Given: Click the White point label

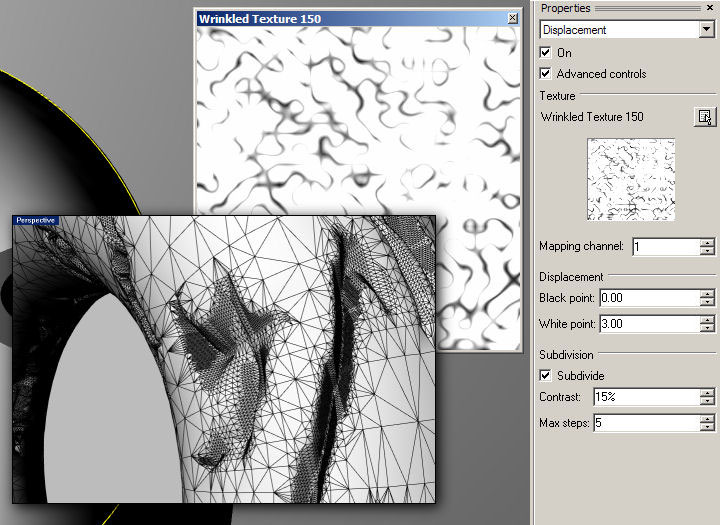Looking at the screenshot, I should tap(567, 324).
